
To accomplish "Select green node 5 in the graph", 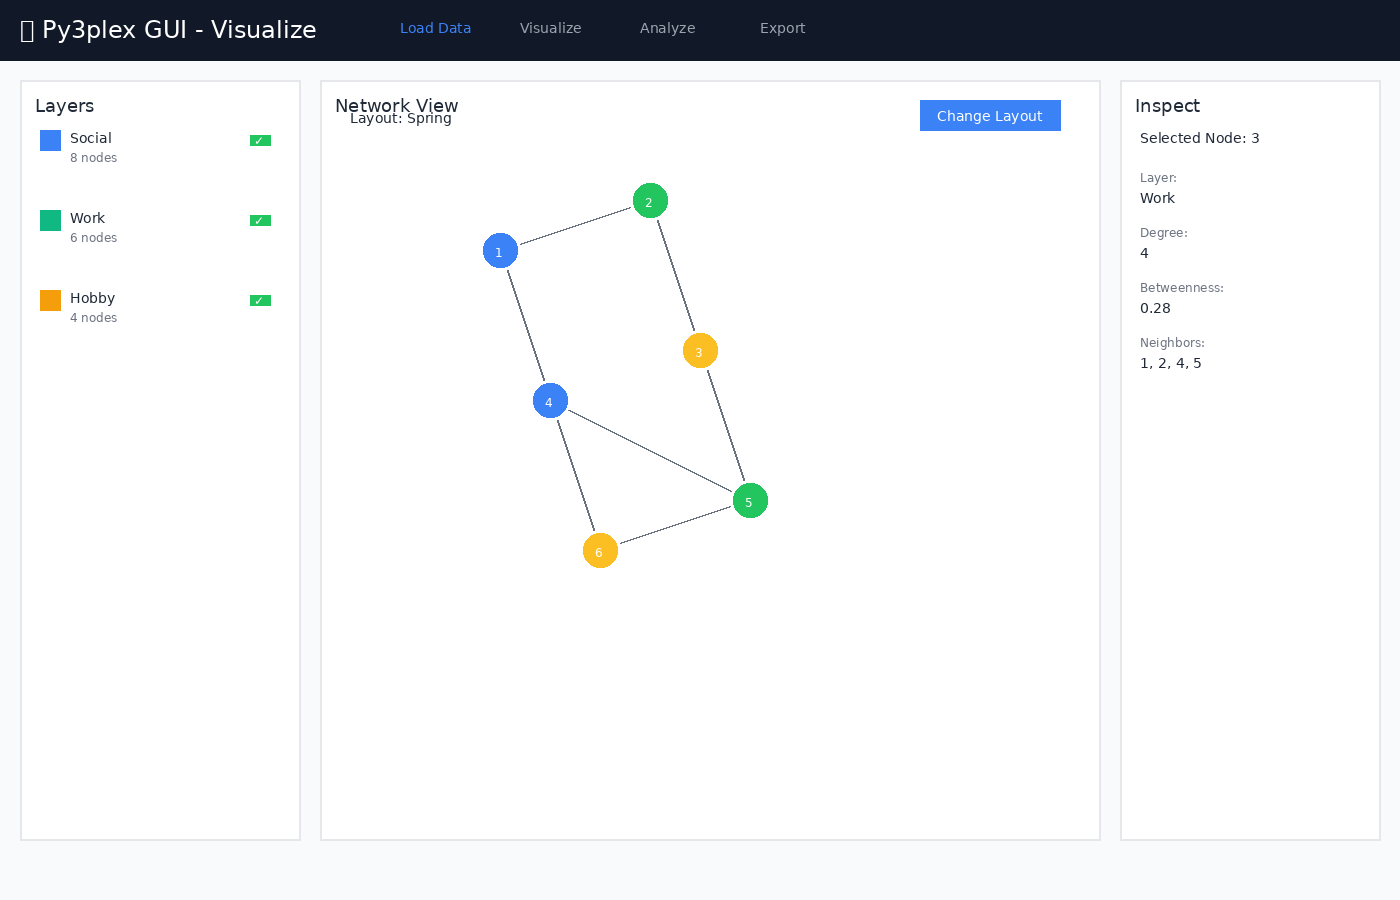I will point(750,501).
